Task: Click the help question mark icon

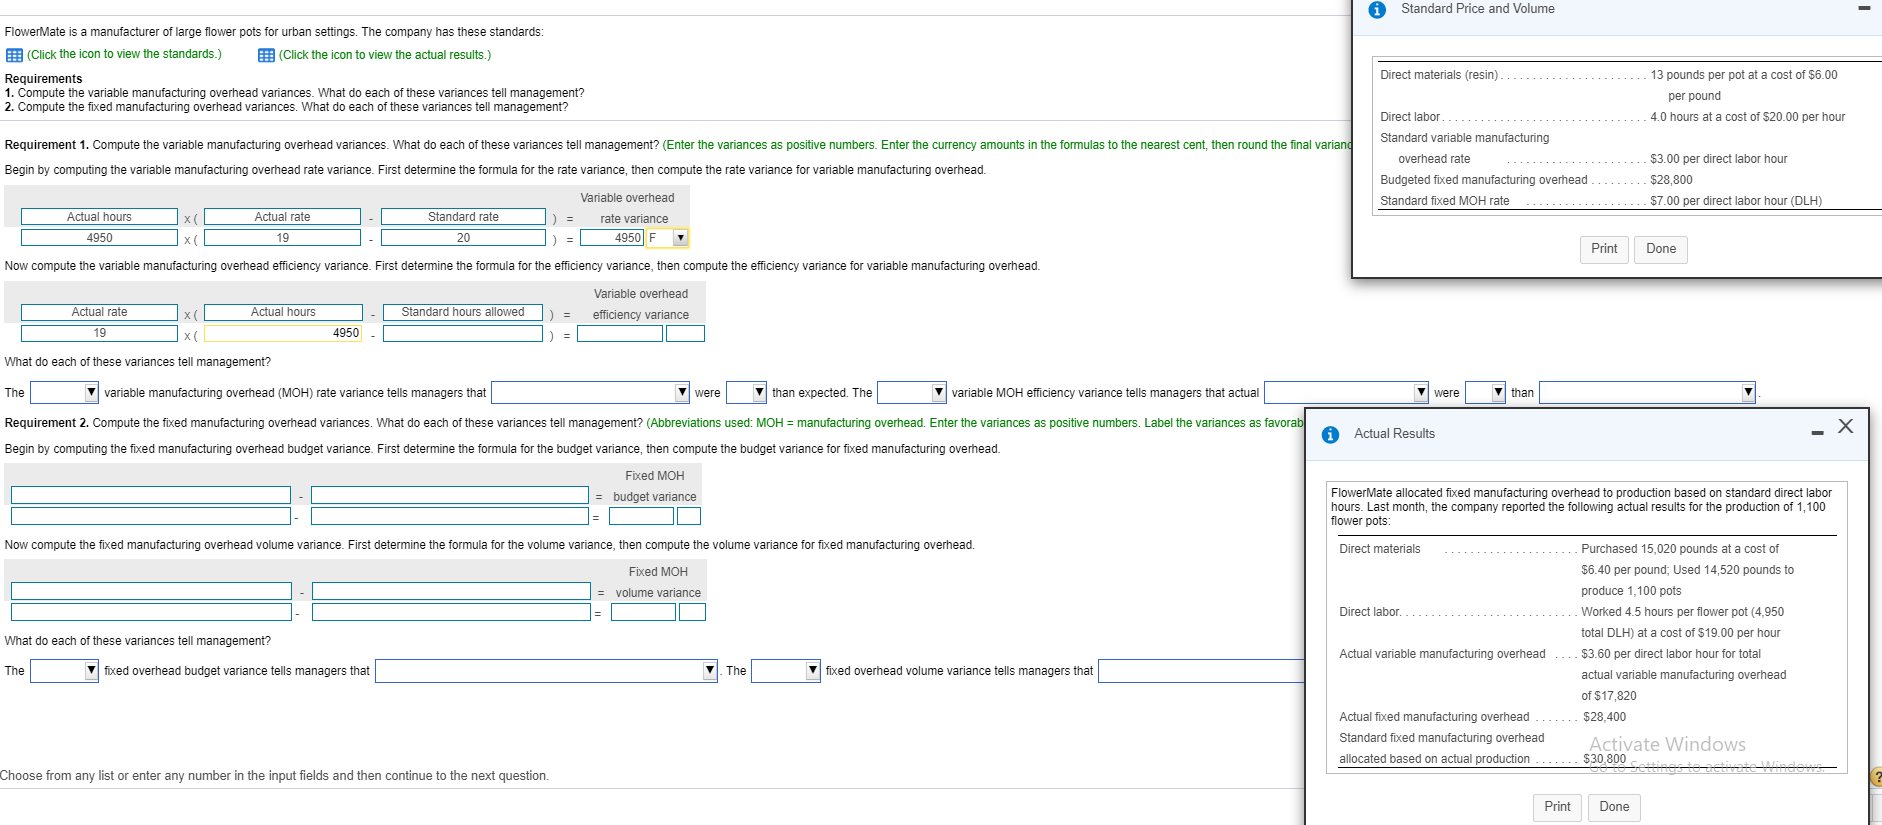Action: pos(1876,777)
